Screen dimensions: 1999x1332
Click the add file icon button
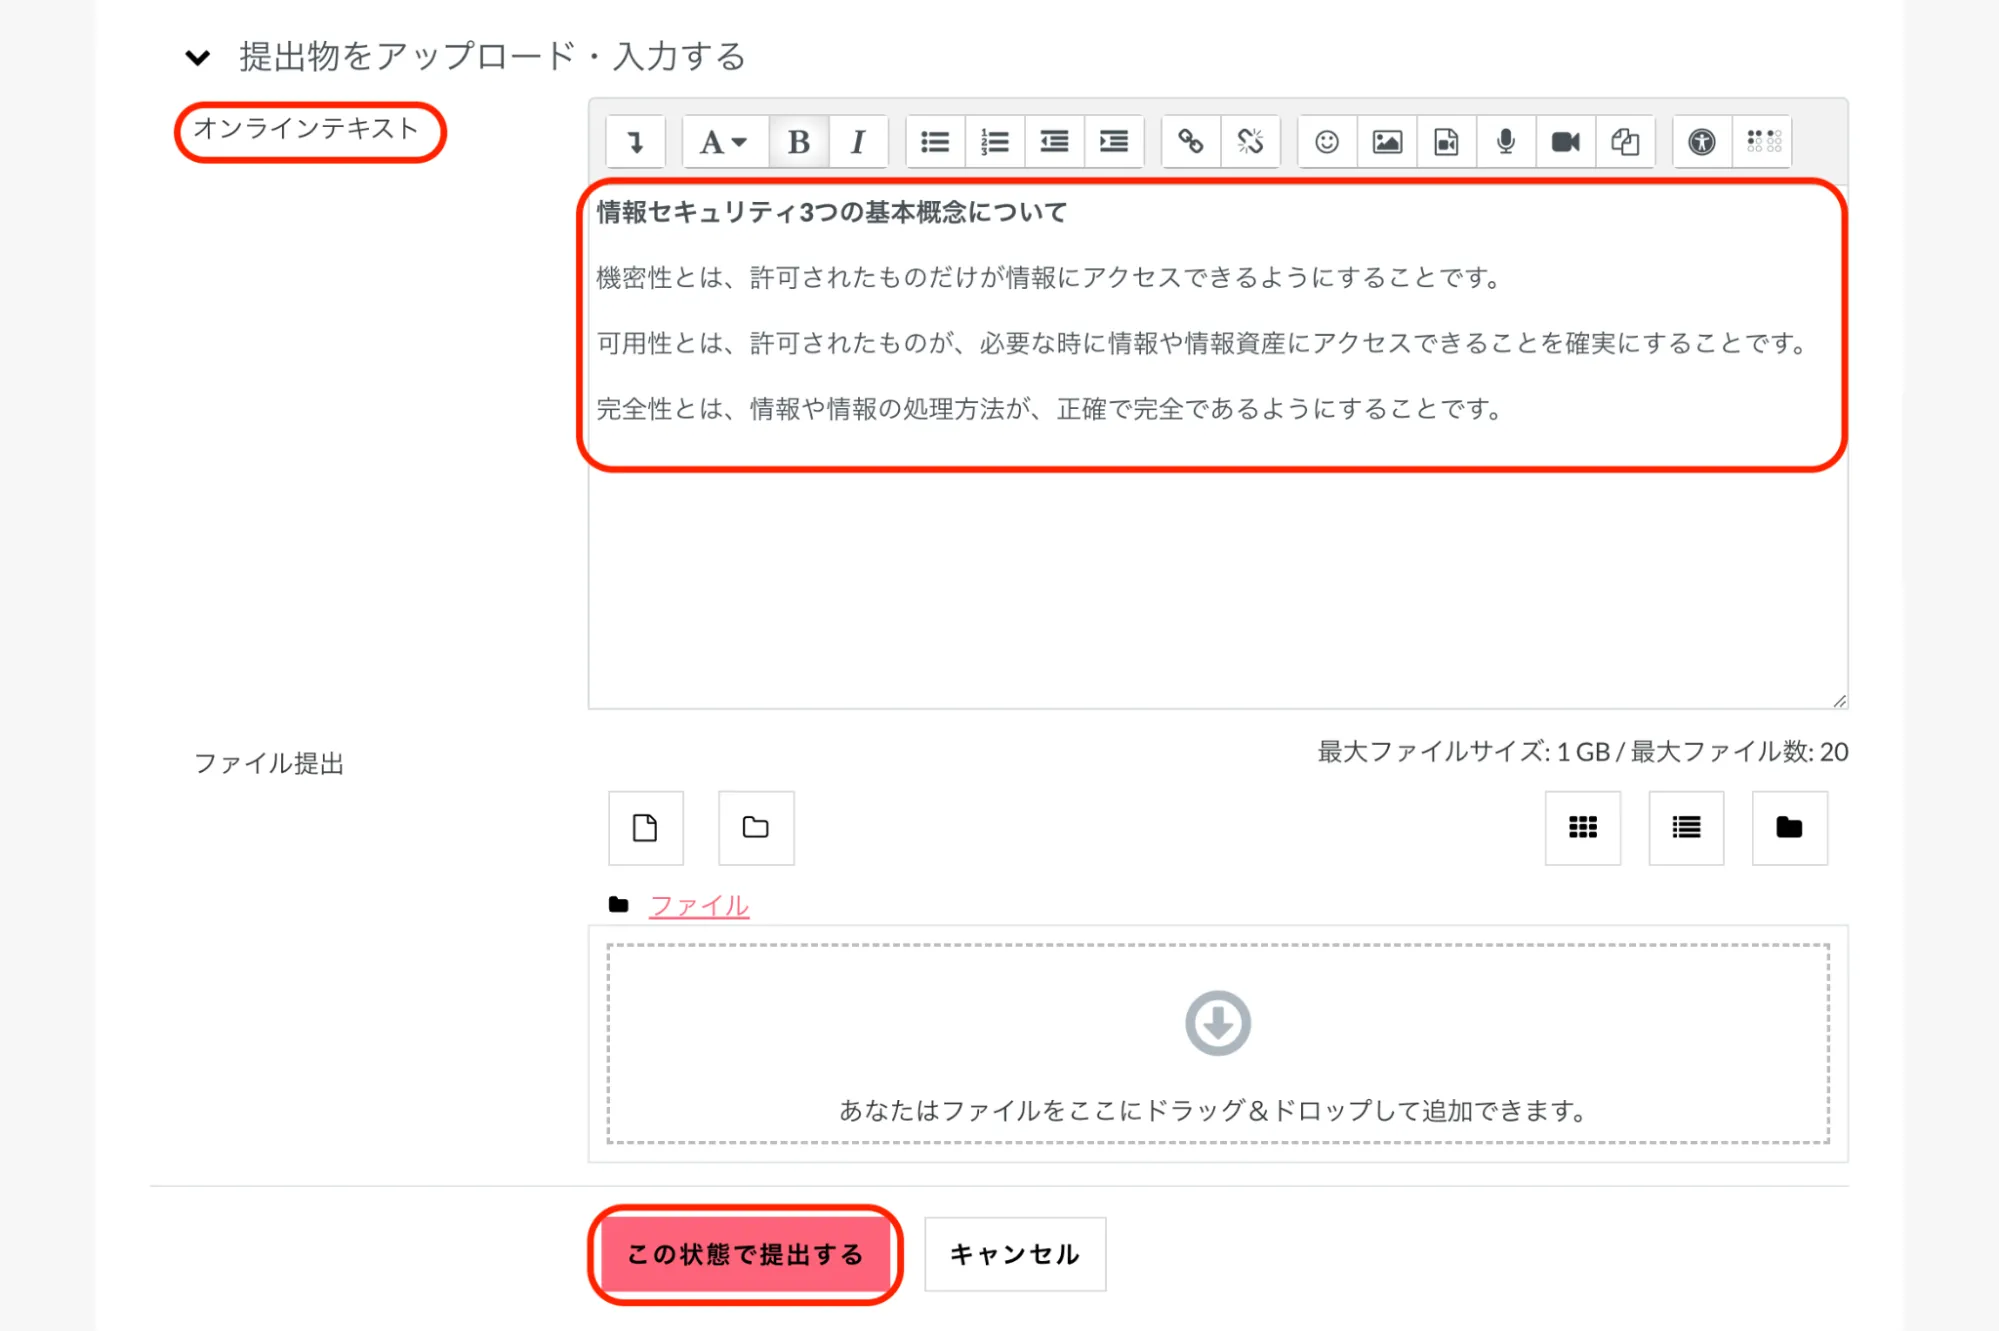click(645, 827)
